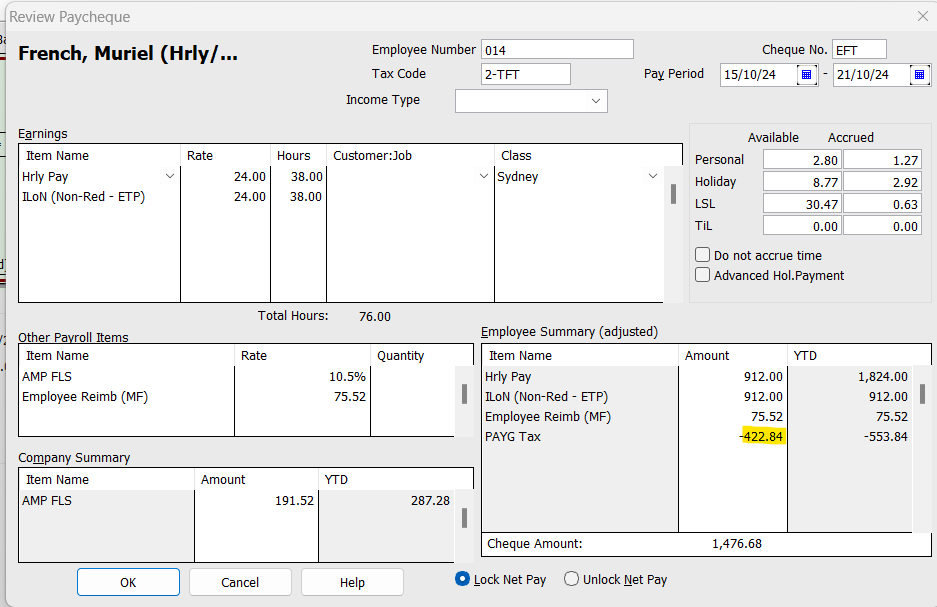Screen dimensions: 937x607
Task: Click Hrly Pay YTD value 1,824.00
Action: click(x=883, y=376)
